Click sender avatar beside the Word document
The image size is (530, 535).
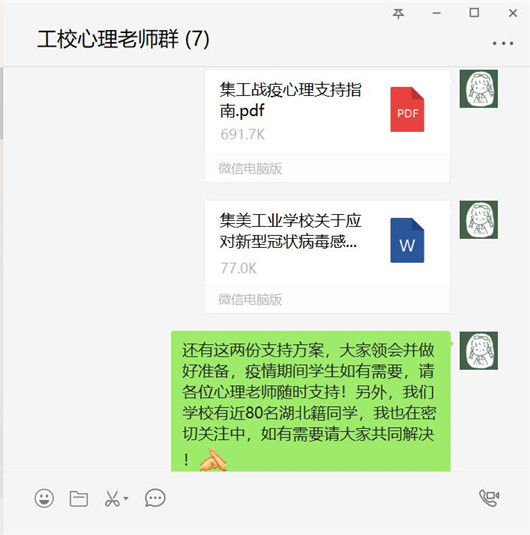478,220
